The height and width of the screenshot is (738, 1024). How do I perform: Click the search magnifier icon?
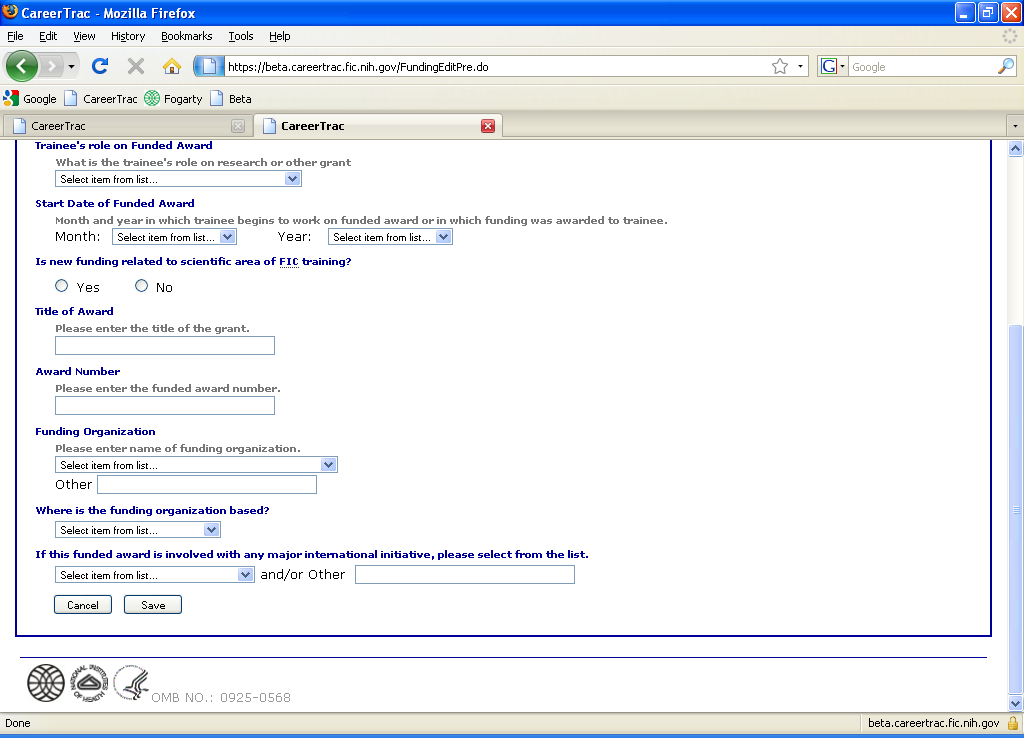[1006, 66]
